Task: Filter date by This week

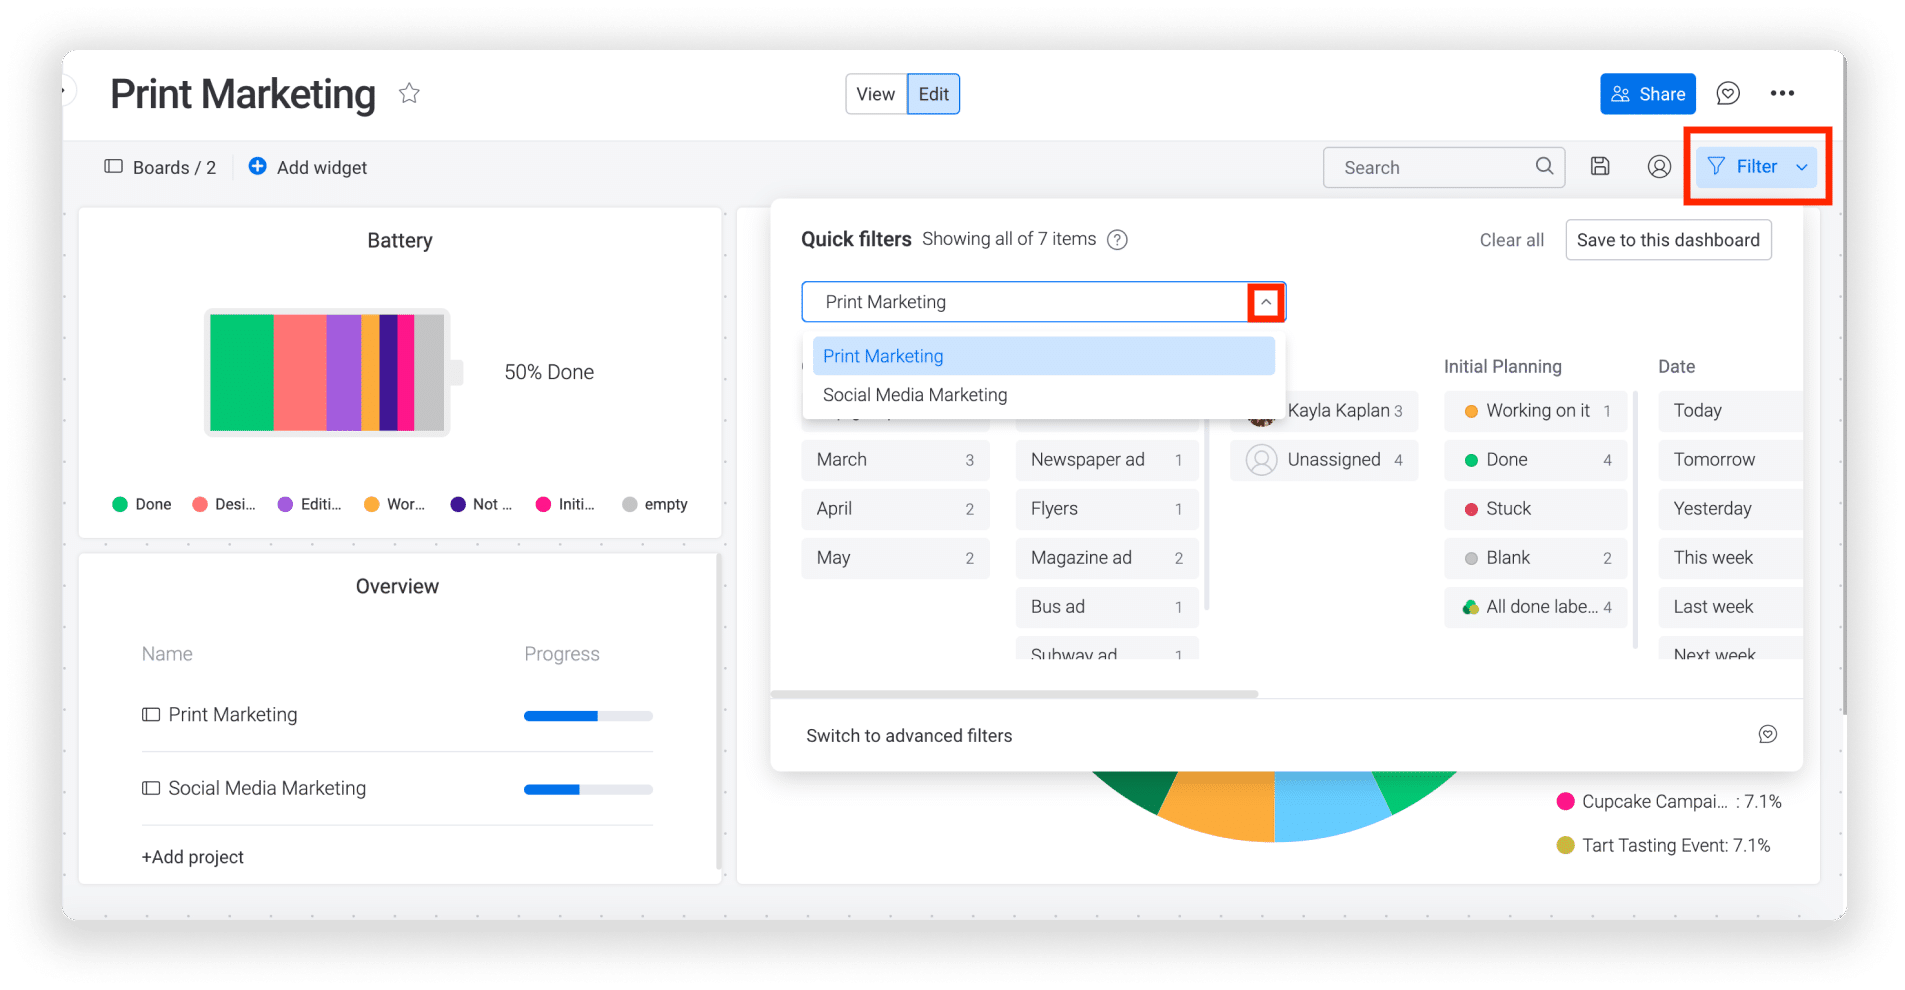Action: tap(1730, 558)
